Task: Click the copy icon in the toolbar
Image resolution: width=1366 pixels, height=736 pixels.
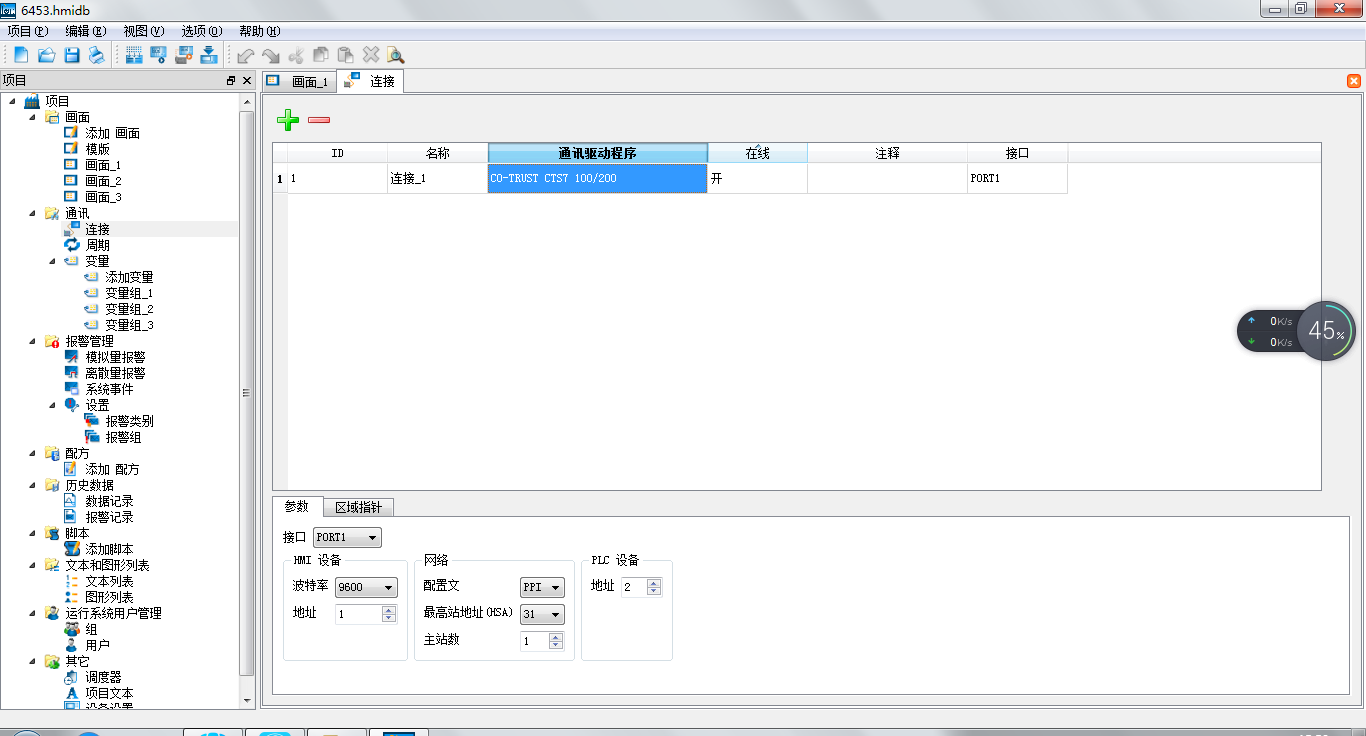Action: click(321, 56)
